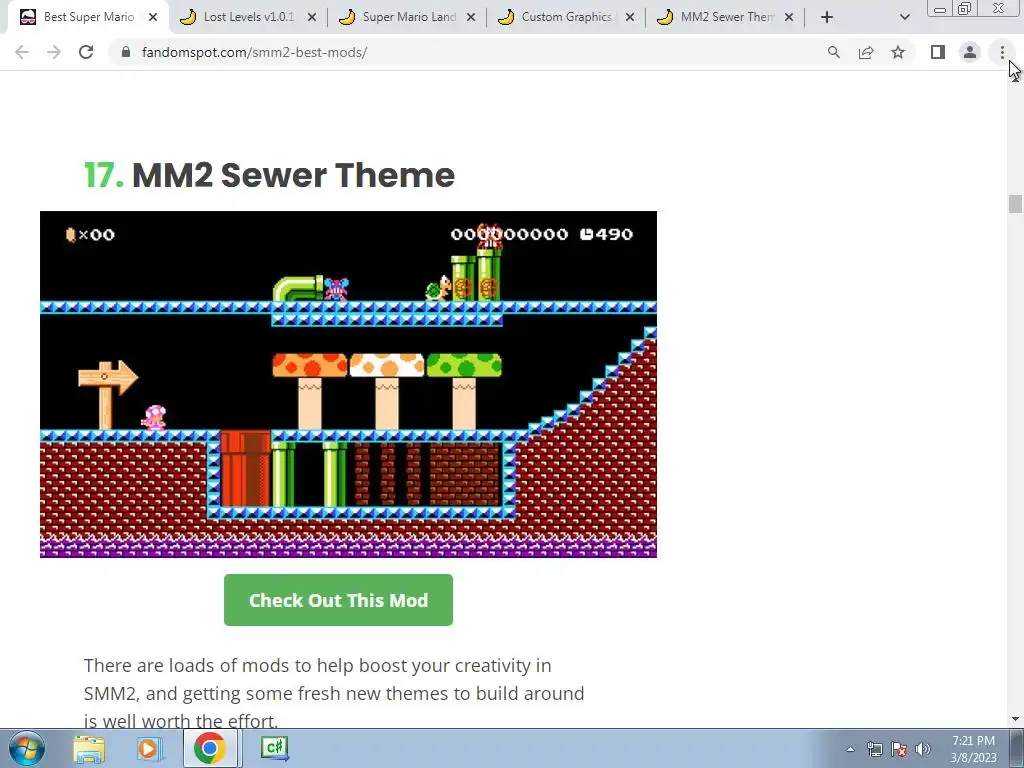Go back to the previous page
Viewport: 1024px width, 768px height.
coord(22,52)
